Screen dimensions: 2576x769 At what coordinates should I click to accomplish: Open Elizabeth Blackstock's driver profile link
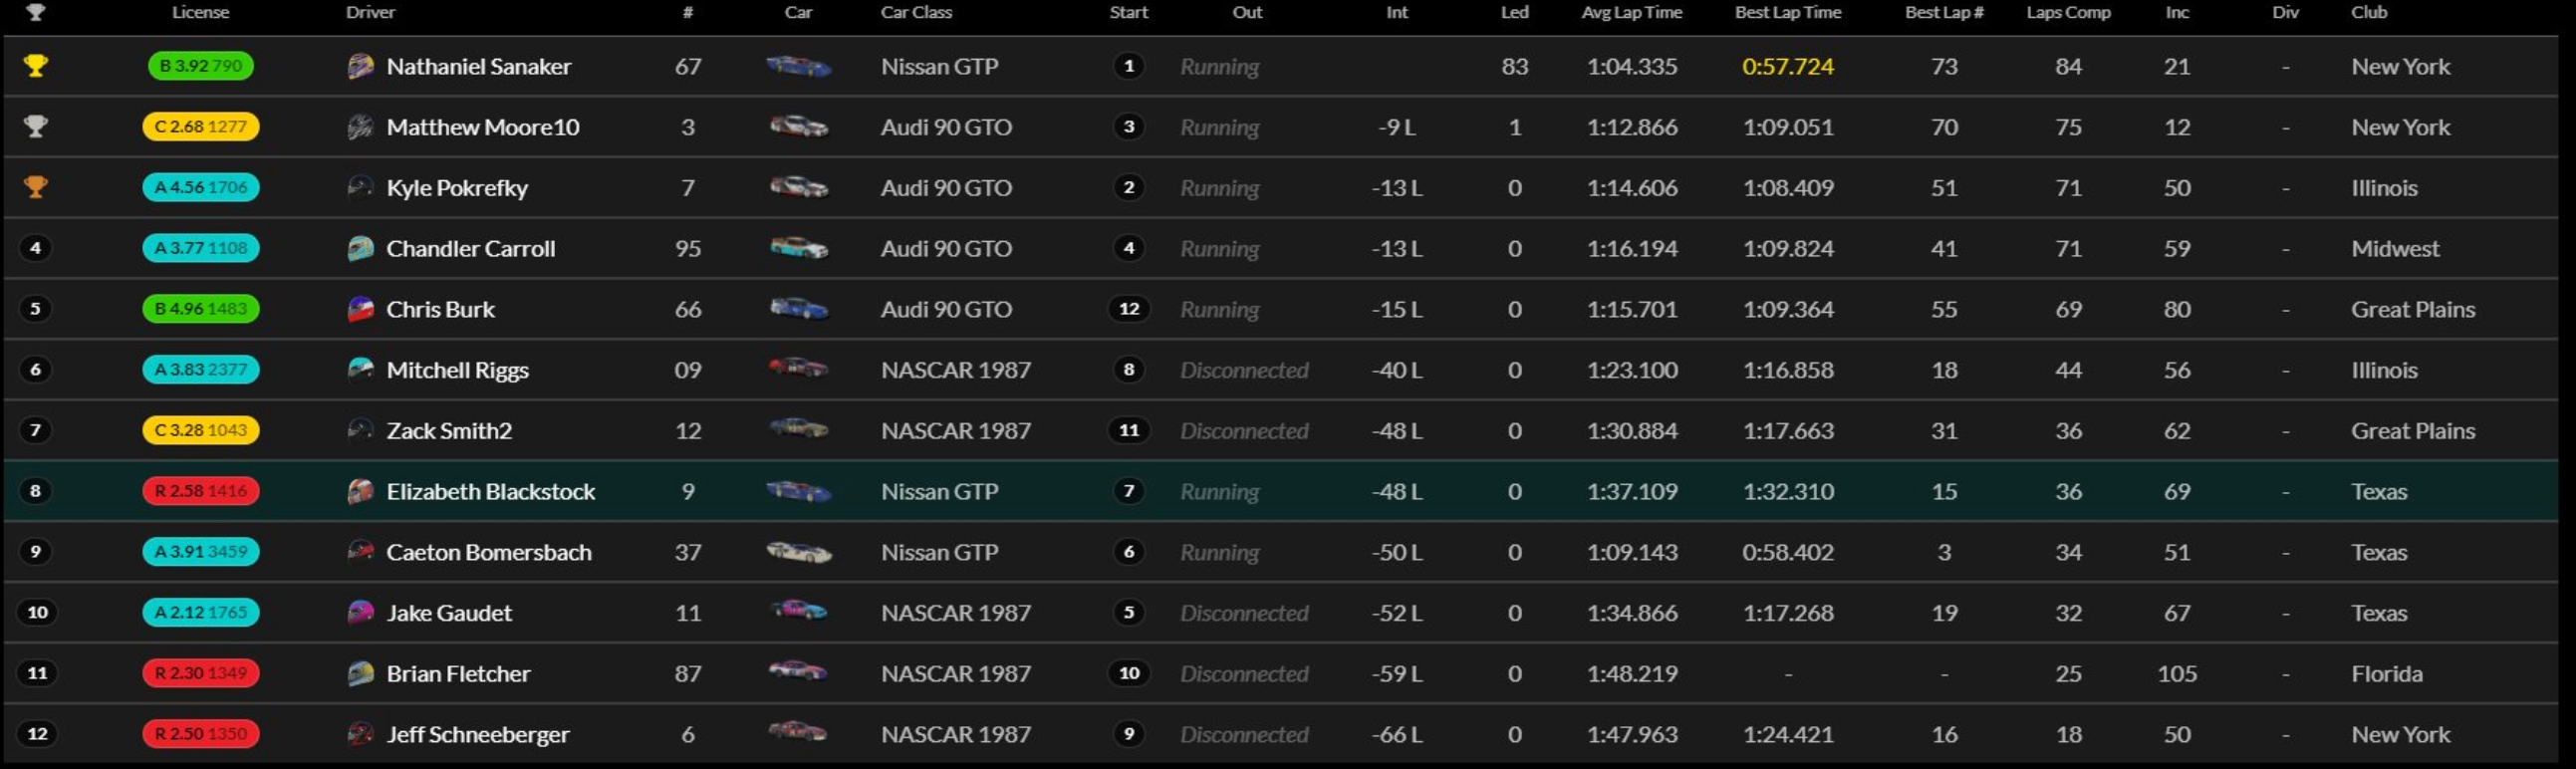click(490, 491)
